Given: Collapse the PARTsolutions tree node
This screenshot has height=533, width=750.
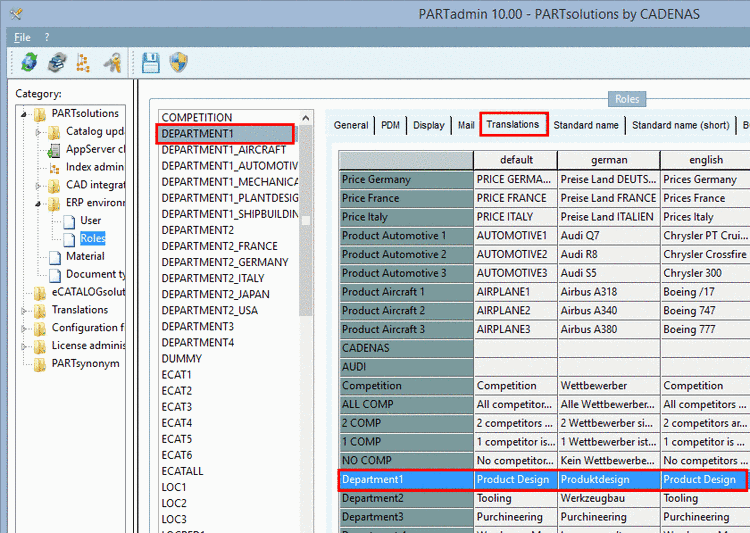Looking at the screenshot, I should coord(23,114).
